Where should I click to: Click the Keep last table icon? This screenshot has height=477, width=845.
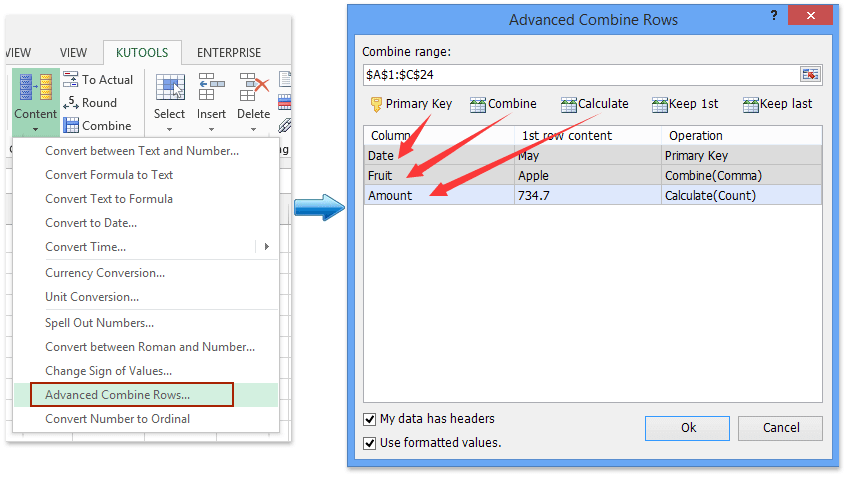[x=751, y=105]
